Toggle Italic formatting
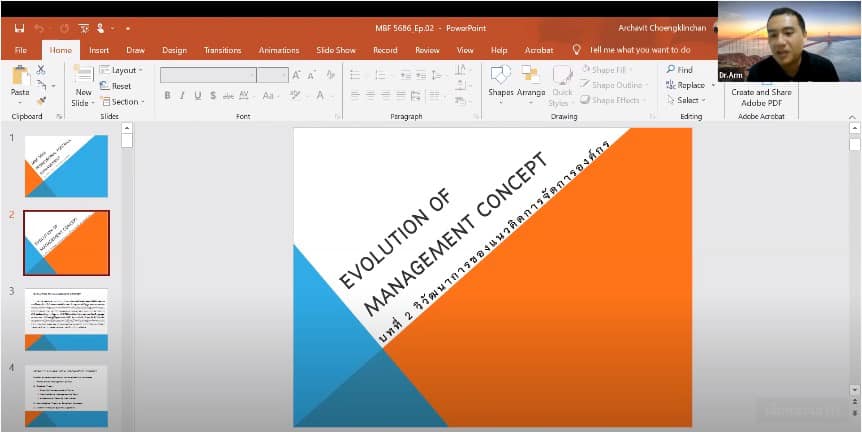This screenshot has height=432, width=862. [182, 96]
